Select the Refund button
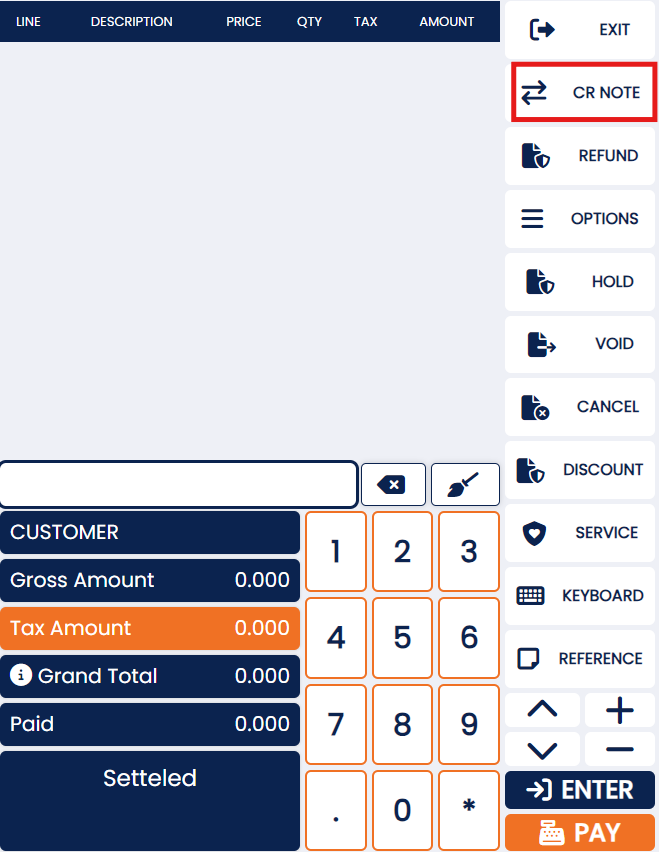 click(x=580, y=156)
